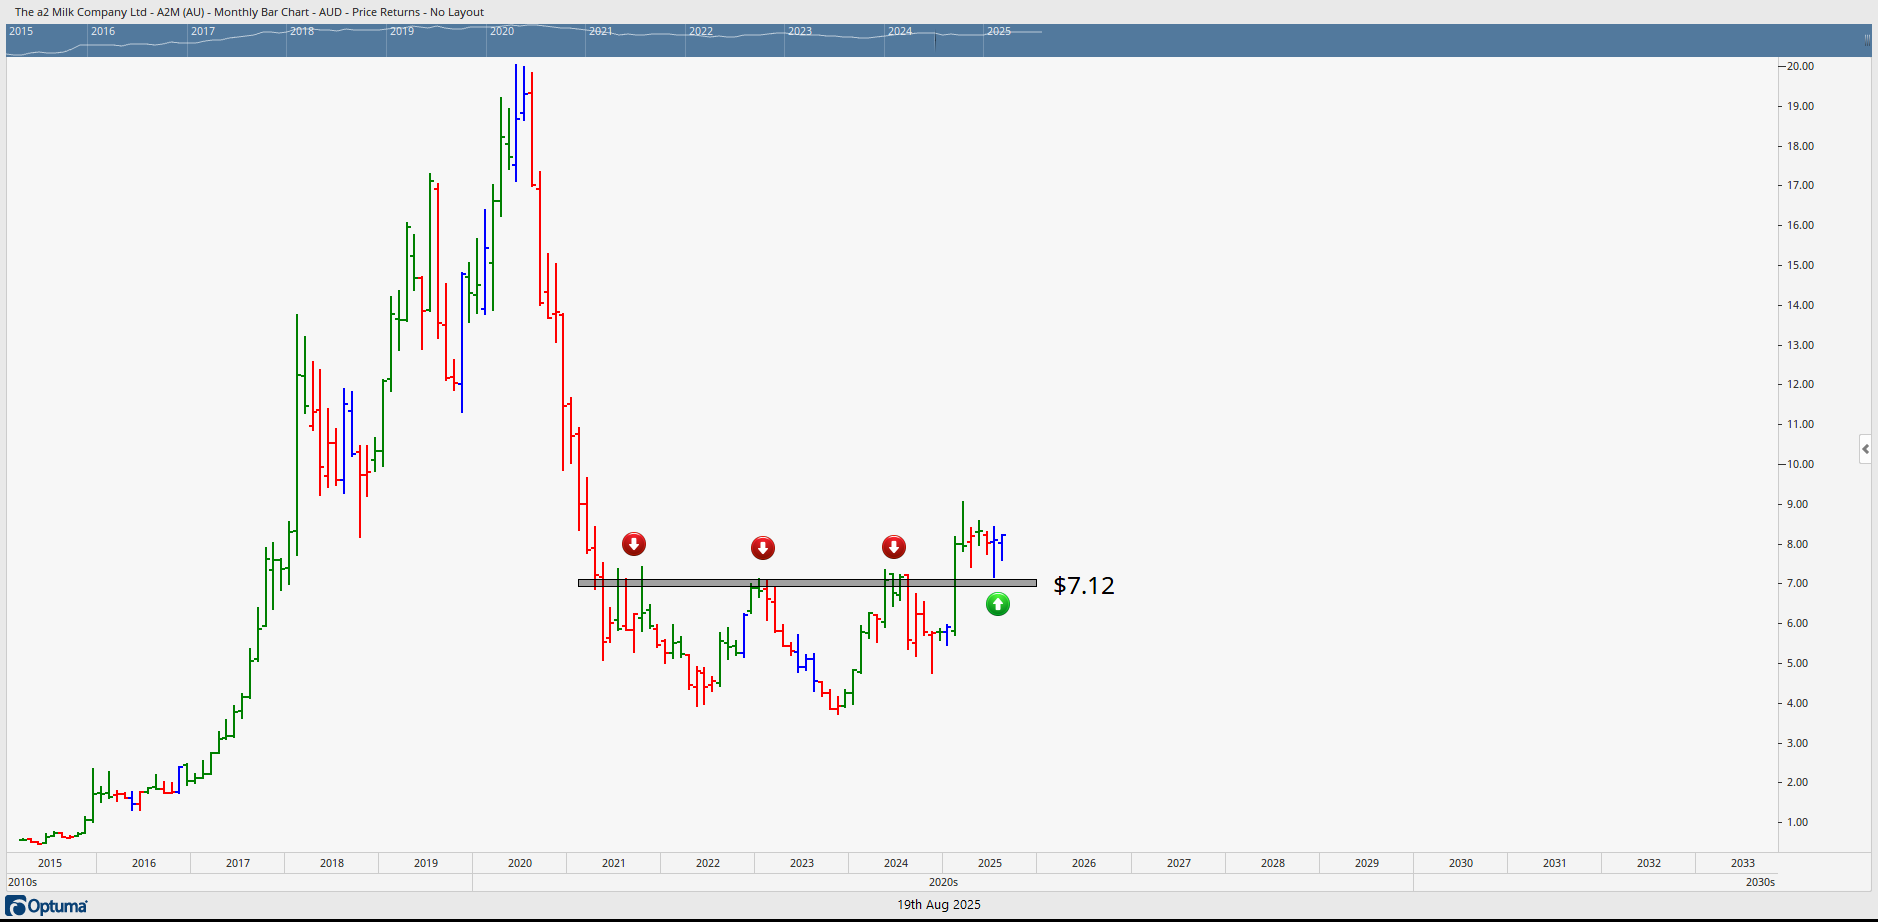Click the 8.00 price axis label

pyautogui.click(x=1798, y=544)
